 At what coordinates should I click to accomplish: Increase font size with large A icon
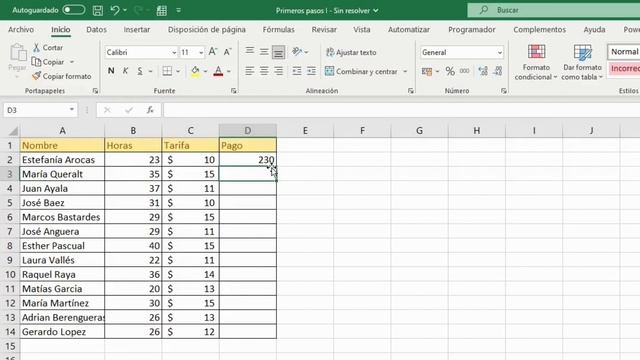(213, 52)
